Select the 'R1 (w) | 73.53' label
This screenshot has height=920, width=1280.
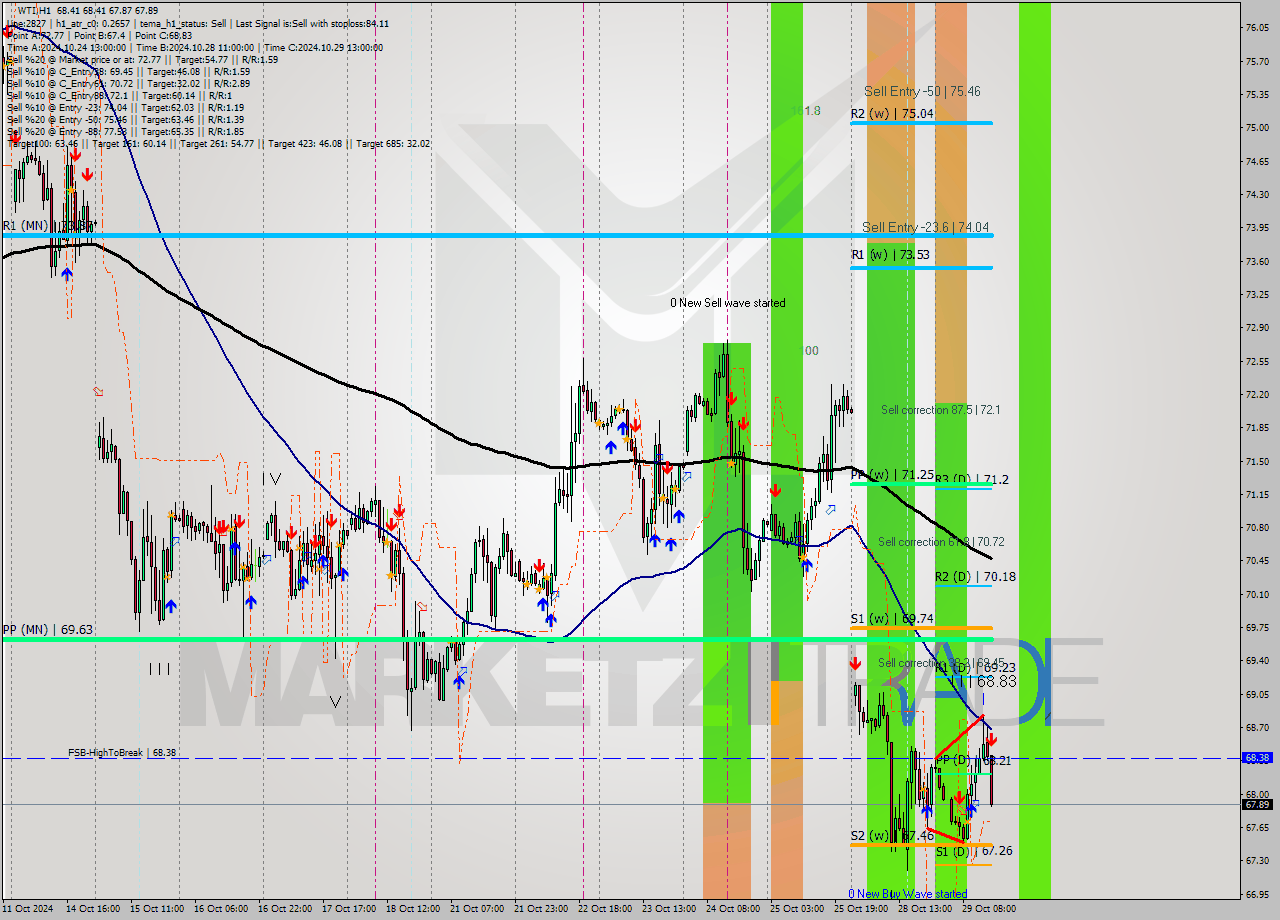[x=891, y=255]
